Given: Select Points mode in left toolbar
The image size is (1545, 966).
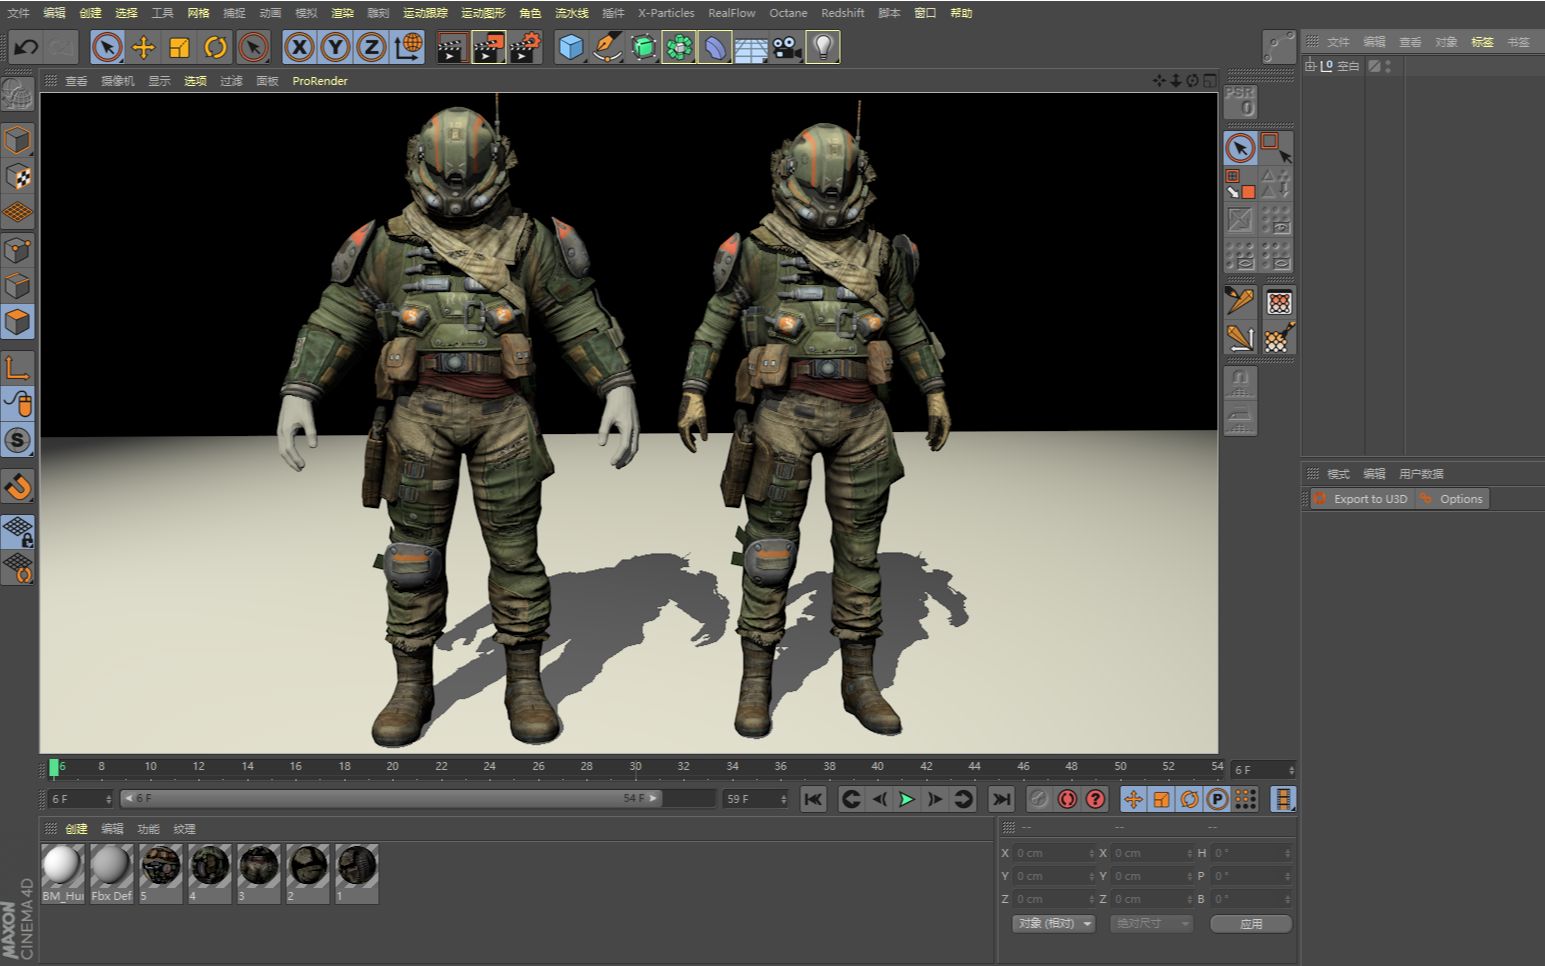Looking at the screenshot, I should click(17, 249).
